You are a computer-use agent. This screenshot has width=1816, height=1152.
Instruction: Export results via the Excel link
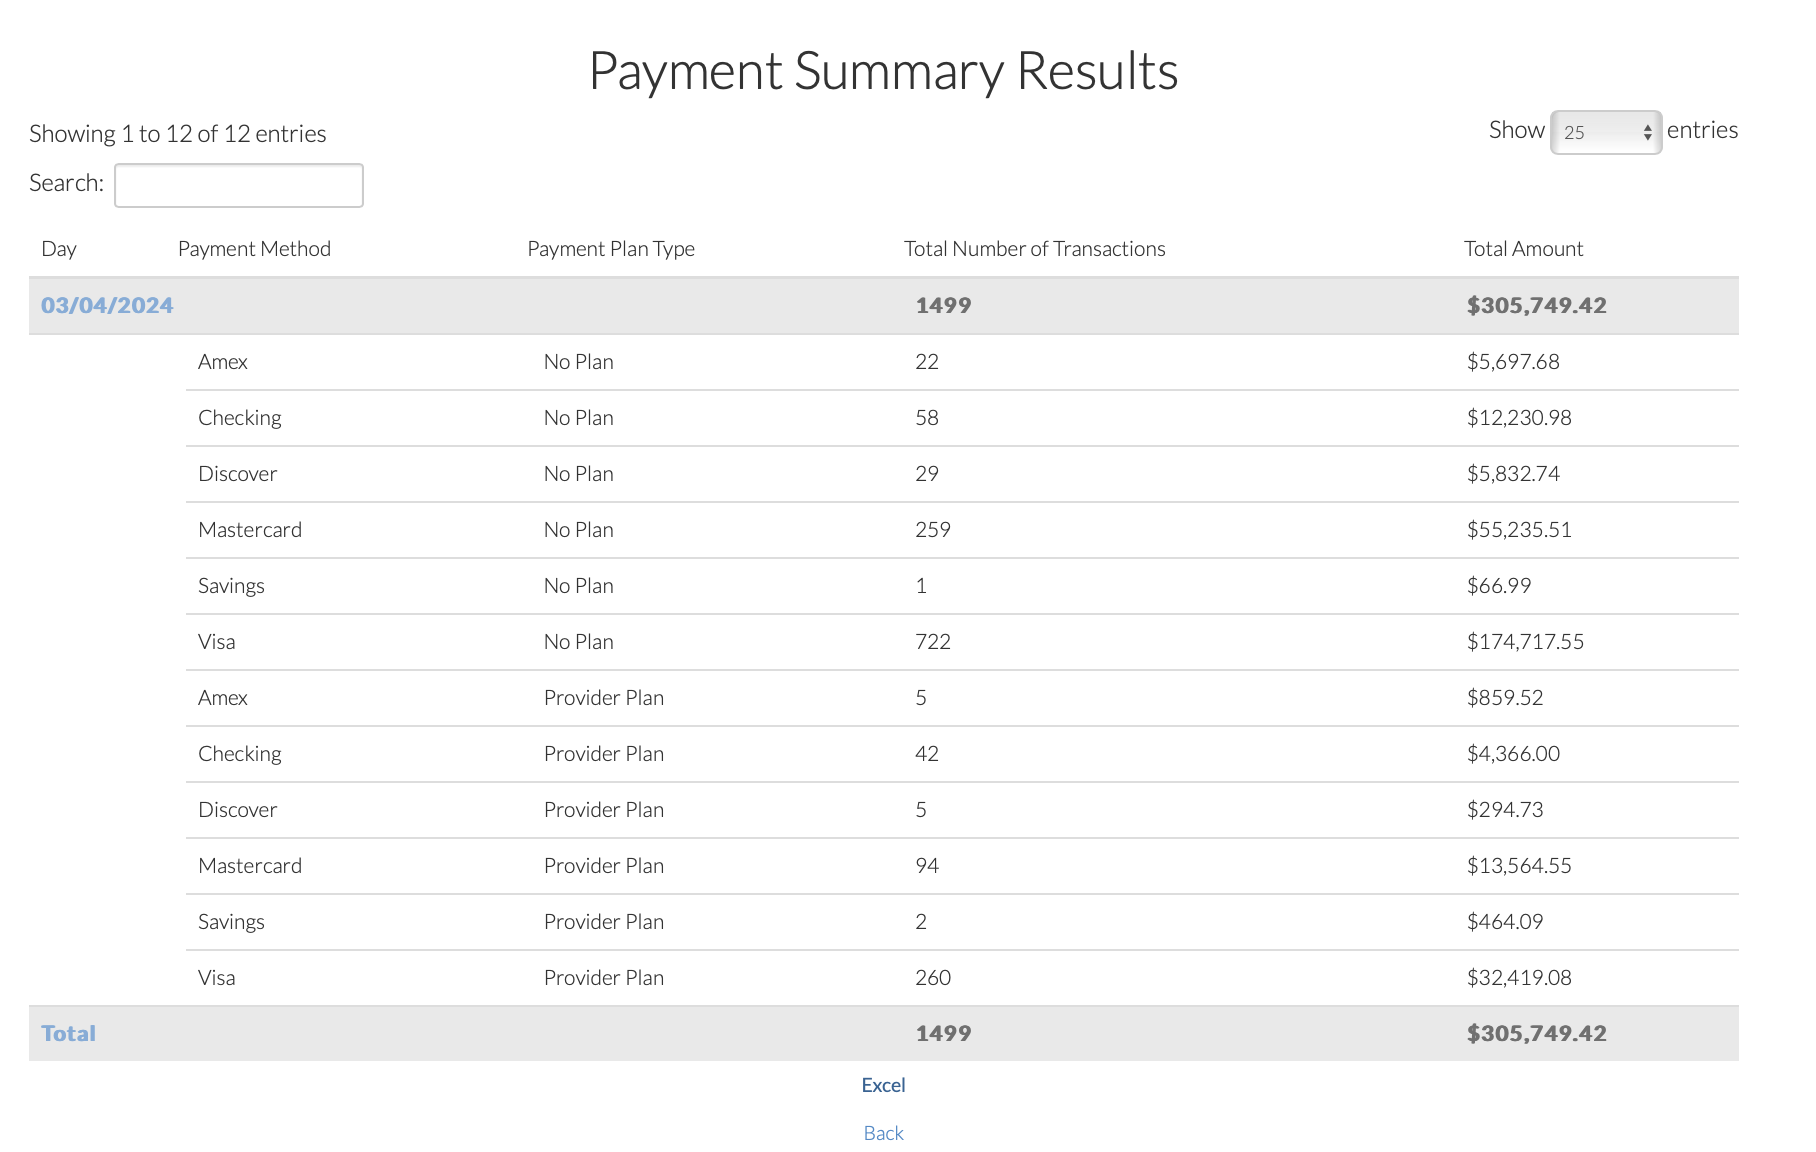point(883,1085)
